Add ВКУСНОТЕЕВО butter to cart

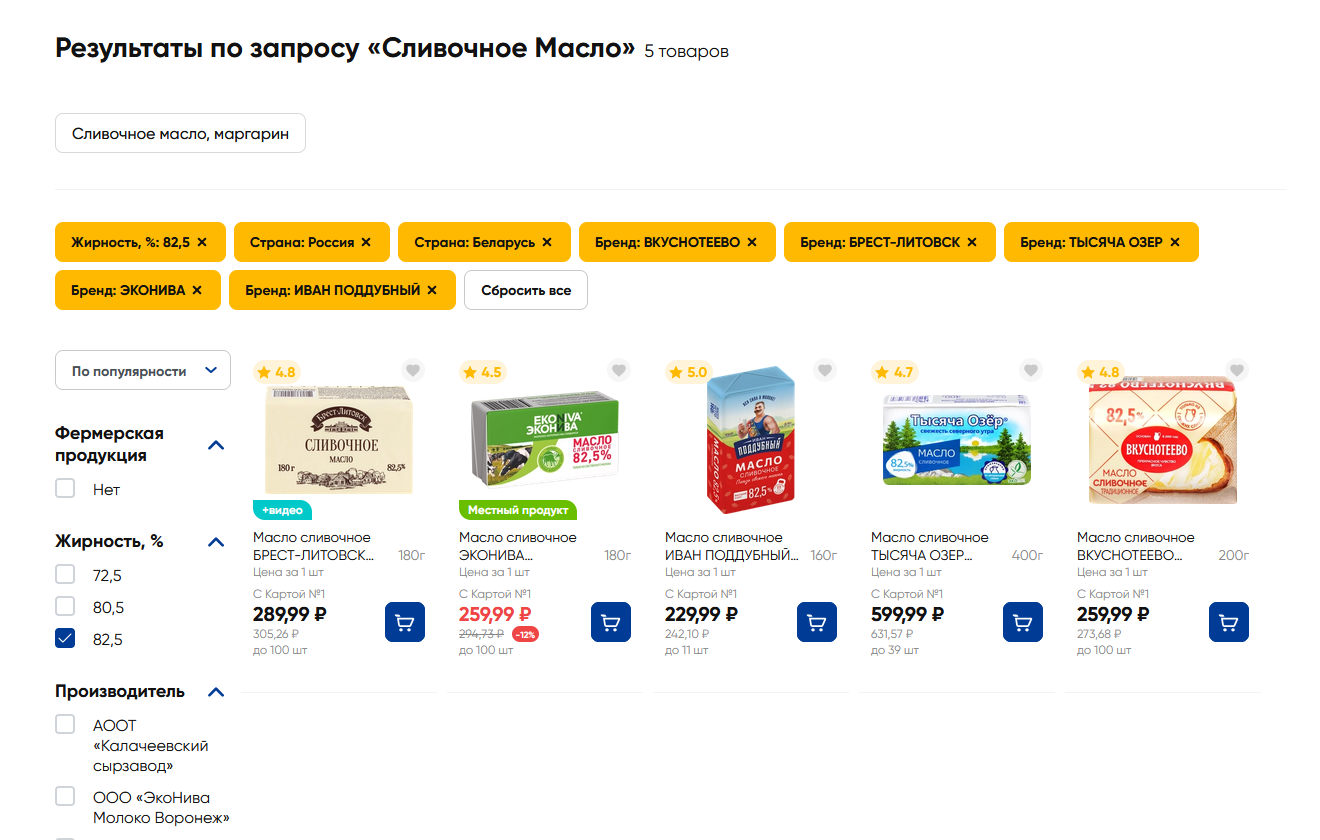(1229, 622)
